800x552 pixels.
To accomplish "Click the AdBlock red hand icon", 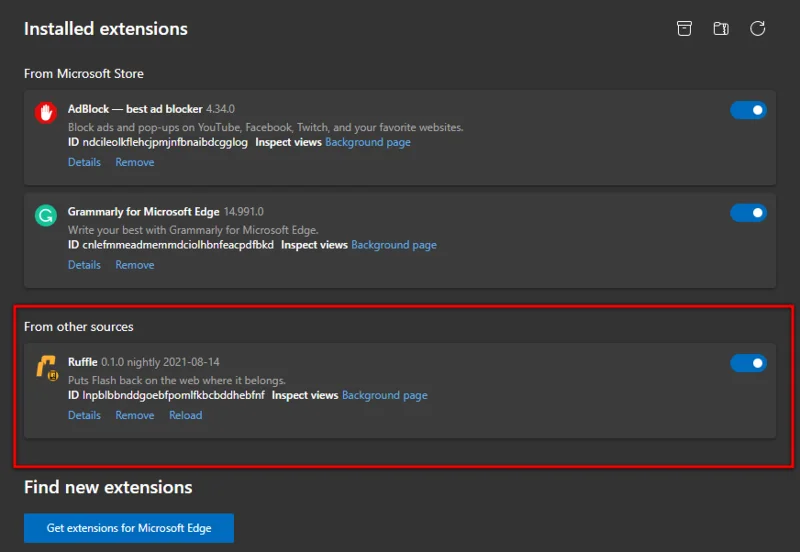I will [45, 113].
